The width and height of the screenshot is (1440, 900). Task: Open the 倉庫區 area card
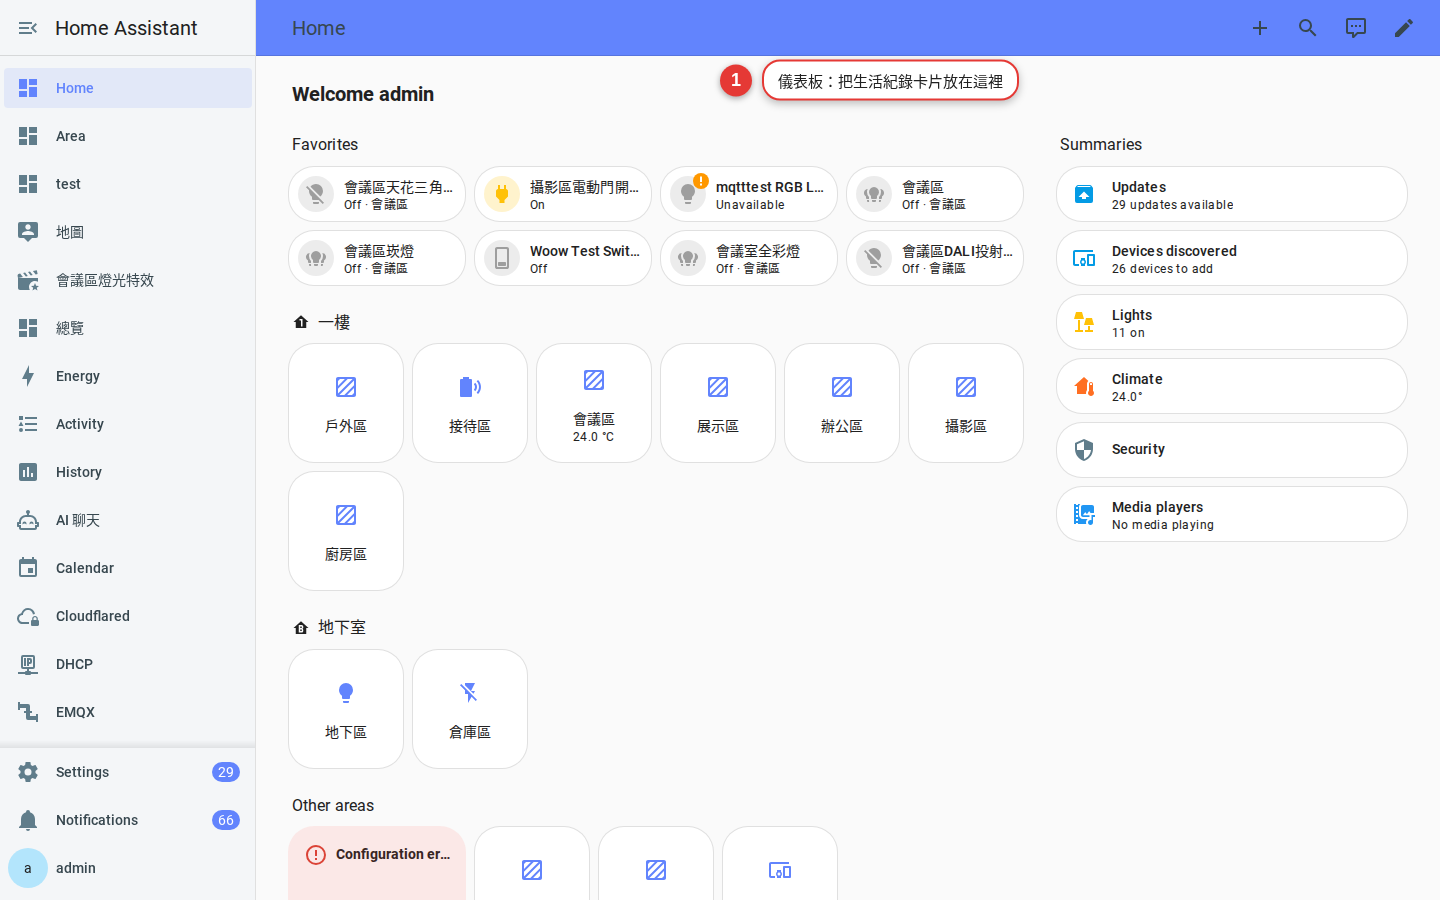pyautogui.click(x=470, y=709)
